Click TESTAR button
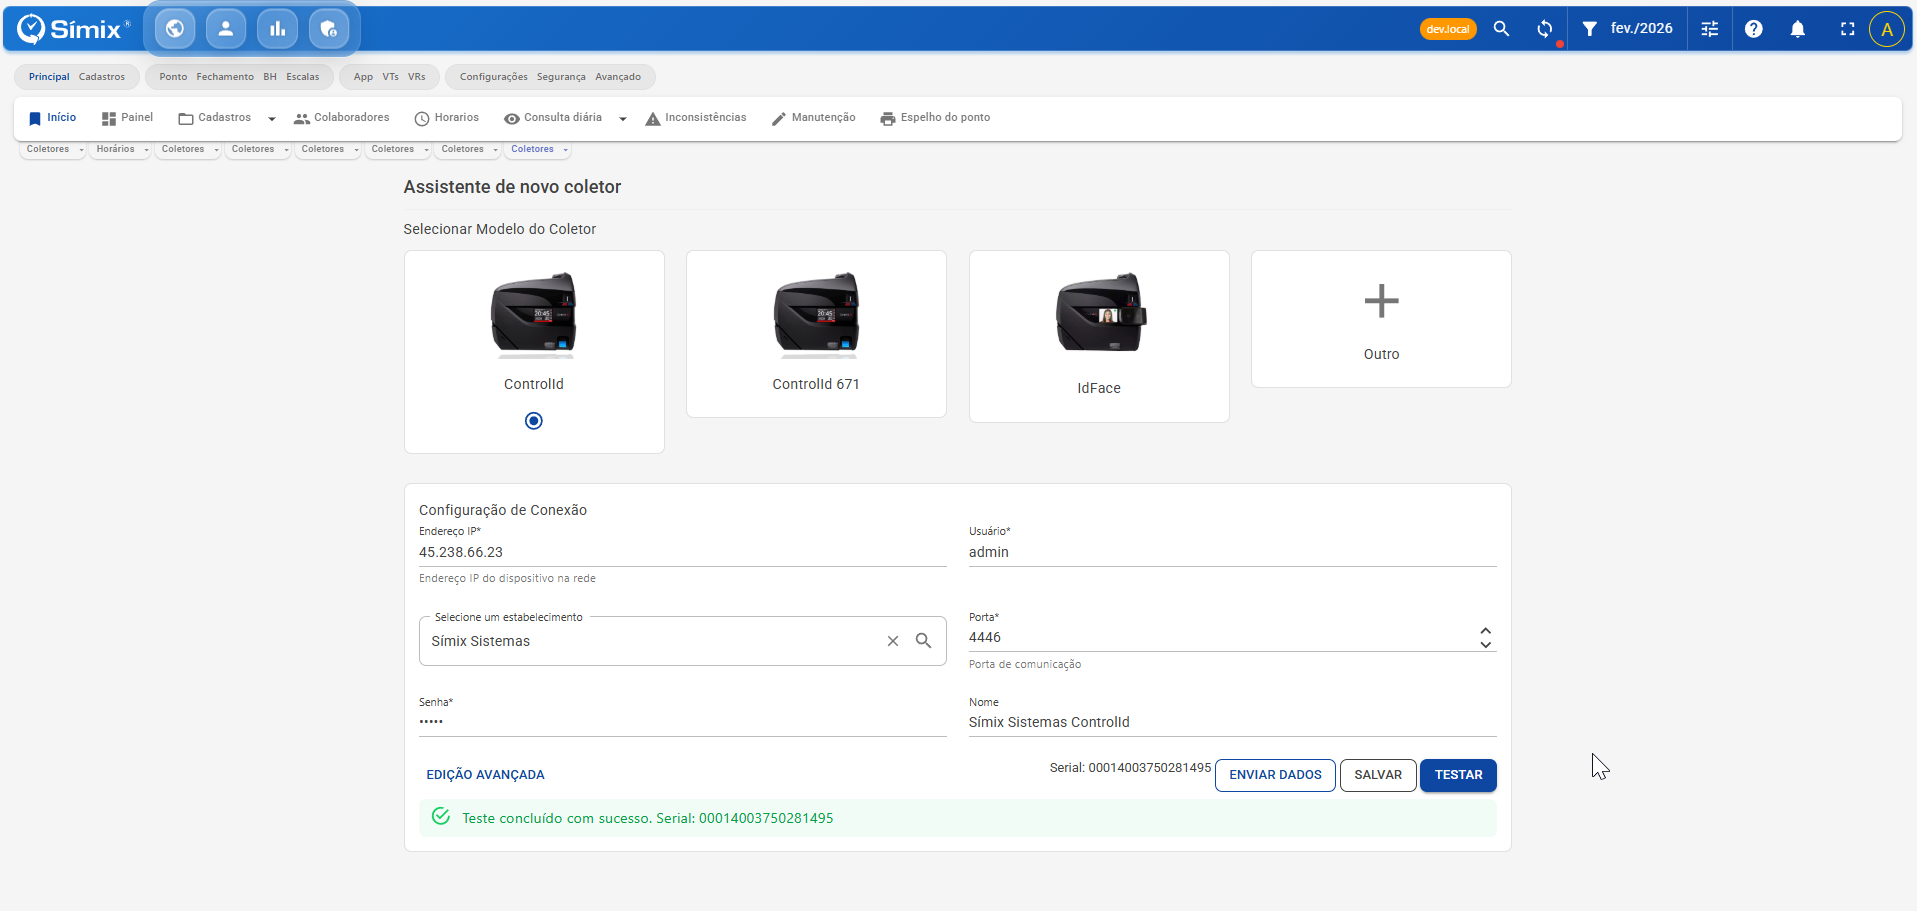Screen dimensions: 1917x911 pos(1458,775)
